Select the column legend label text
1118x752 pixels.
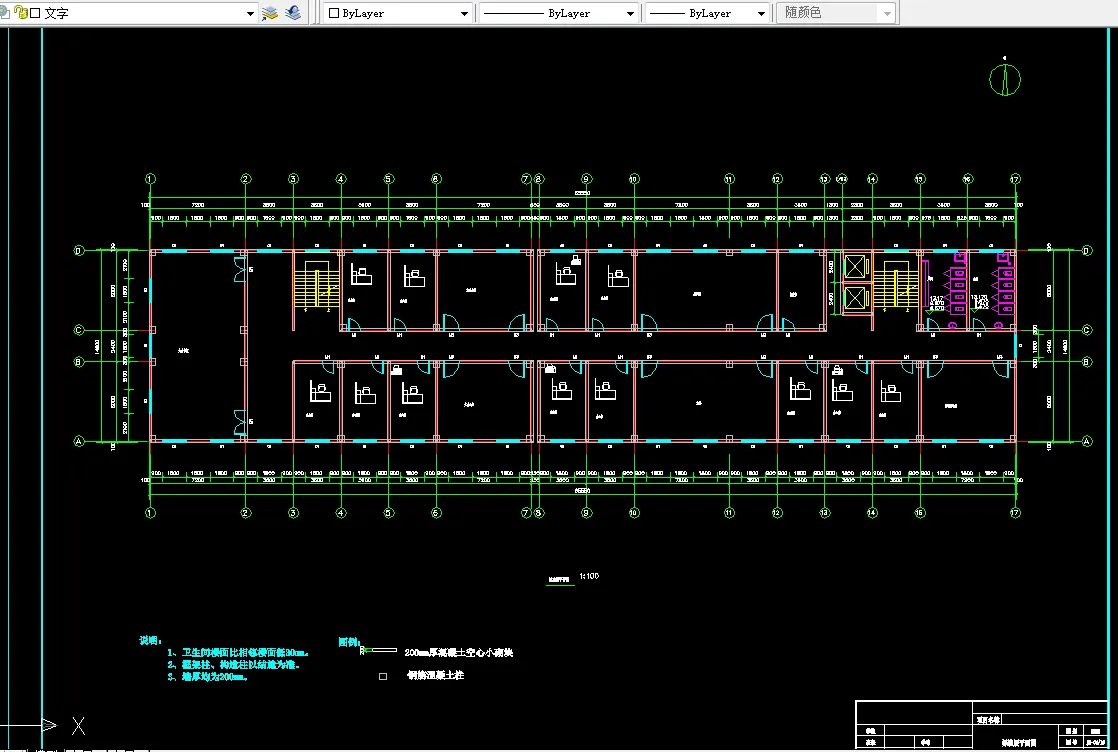tap(436, 675)
